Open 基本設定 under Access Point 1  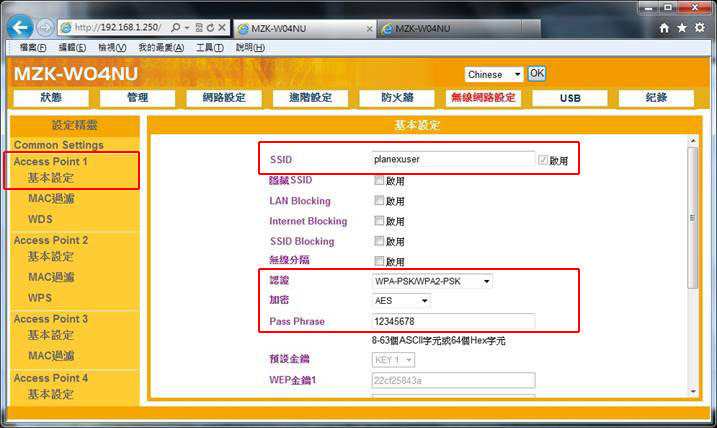(51, 178)
